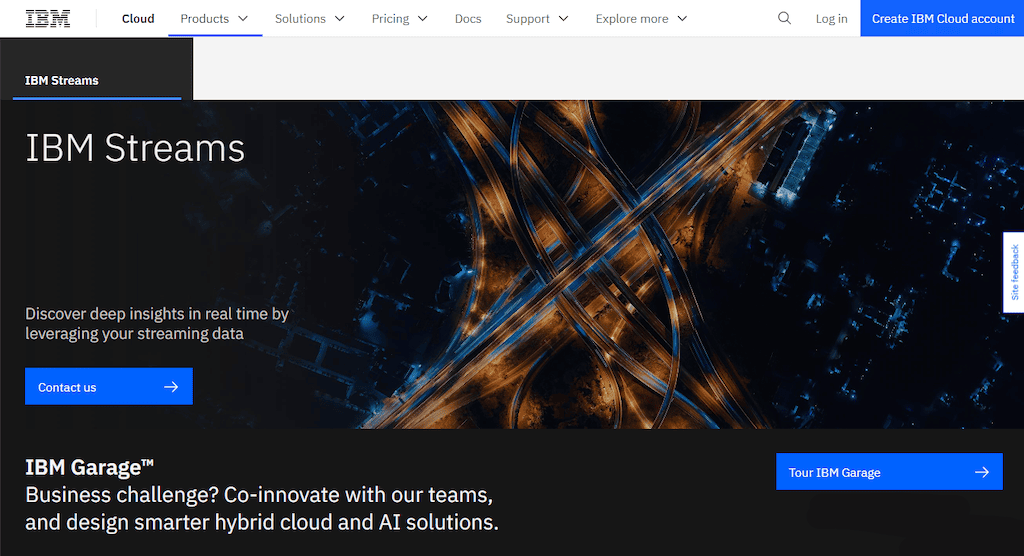
Task: Click the IBM Streams hero heading
Action: pos(135,148)
